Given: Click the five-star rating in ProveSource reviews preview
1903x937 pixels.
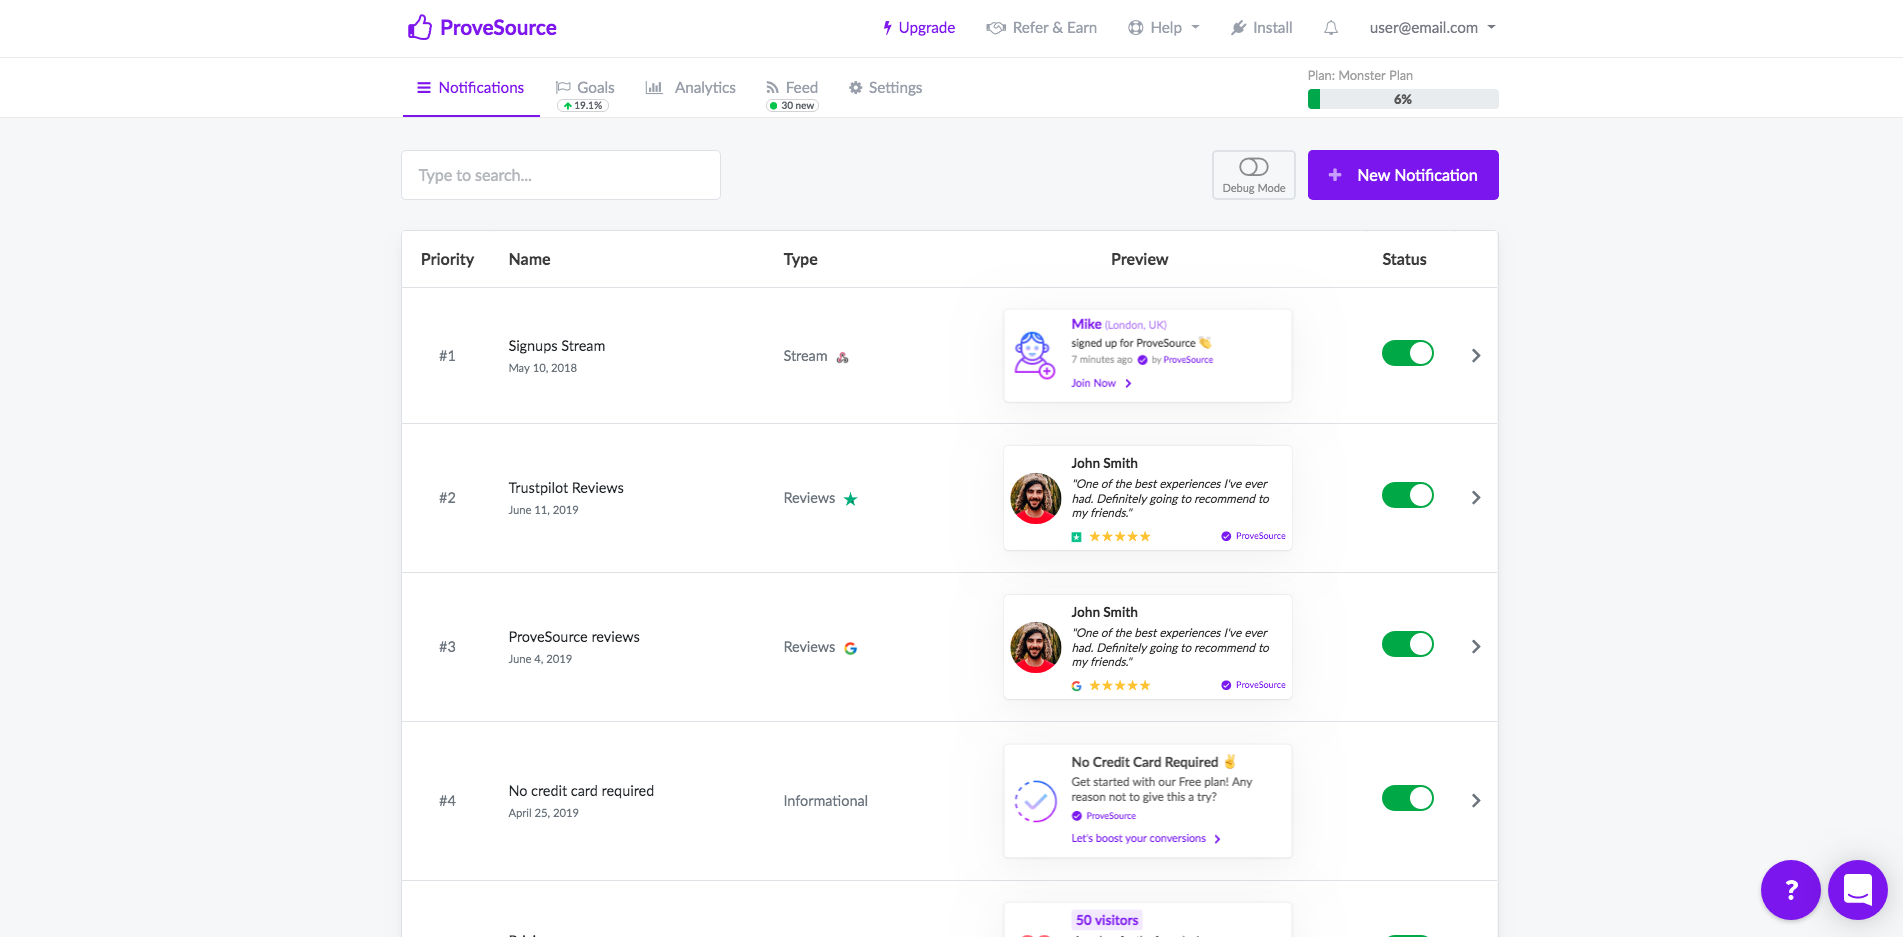Looking at the screenshot, I should click(1120, 686).
